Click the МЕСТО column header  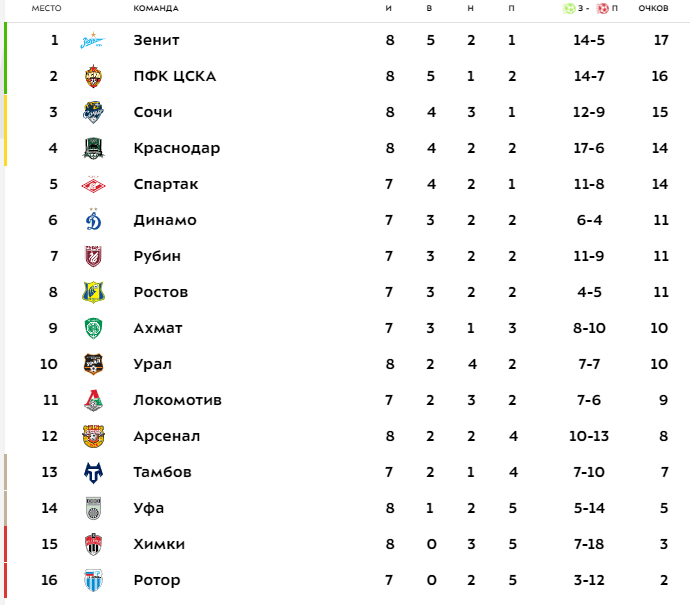click(47, 8)
